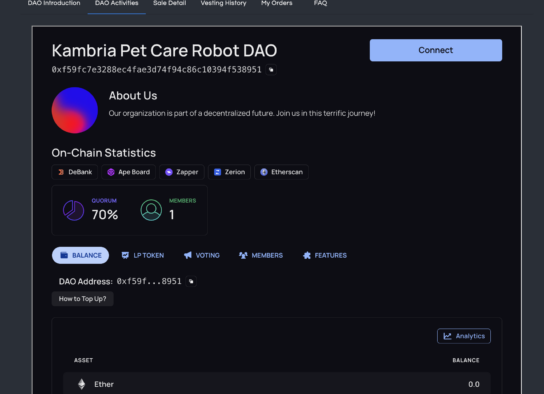Open the FEATURES tab

tap(325, 255)
